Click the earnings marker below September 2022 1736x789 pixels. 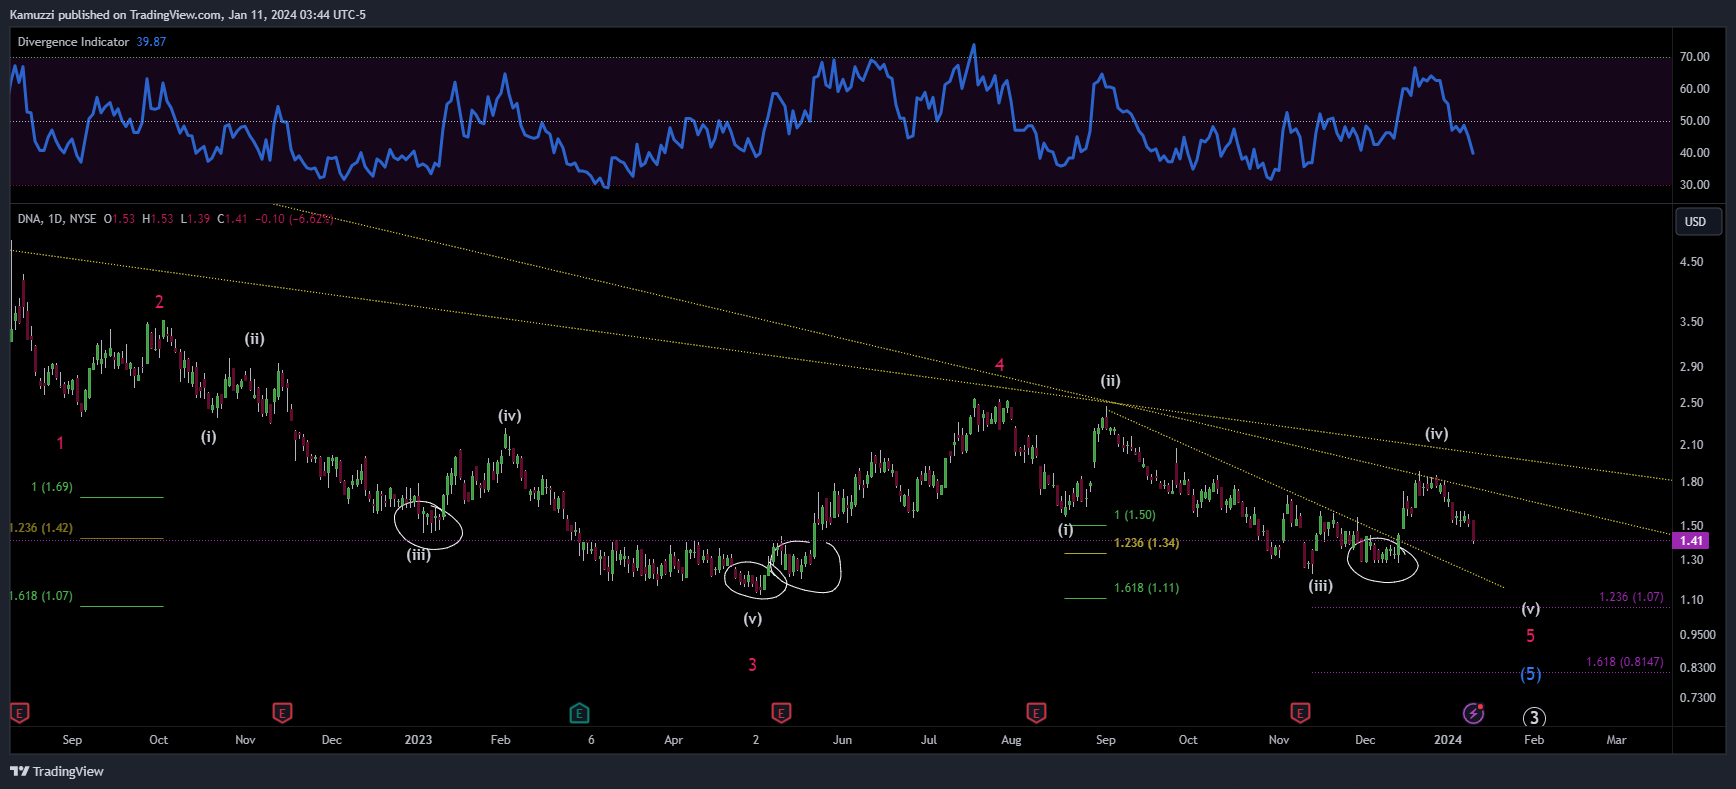20,713
